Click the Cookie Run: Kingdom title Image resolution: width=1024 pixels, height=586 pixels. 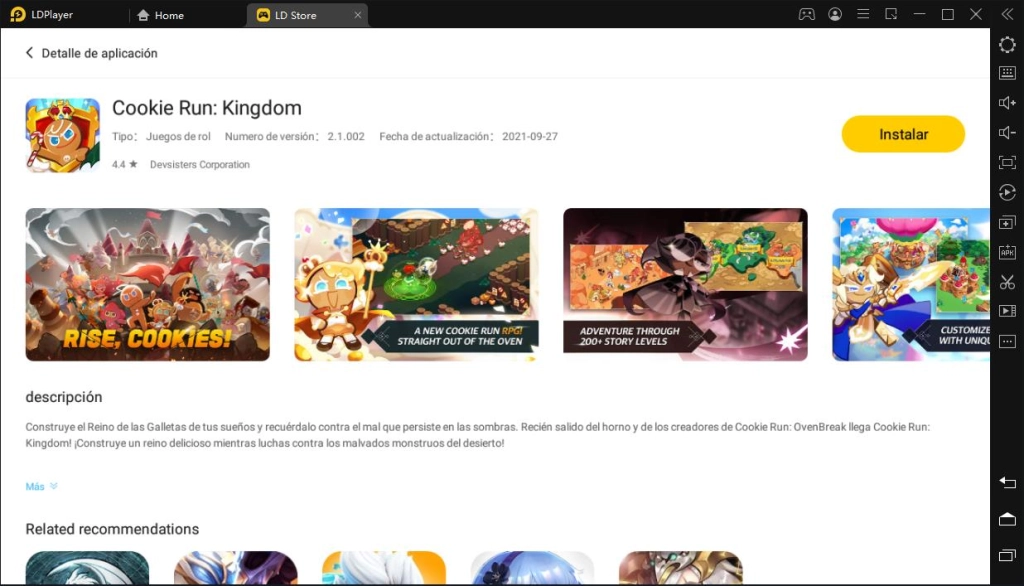pyautogui.click(x=207, y=108)
